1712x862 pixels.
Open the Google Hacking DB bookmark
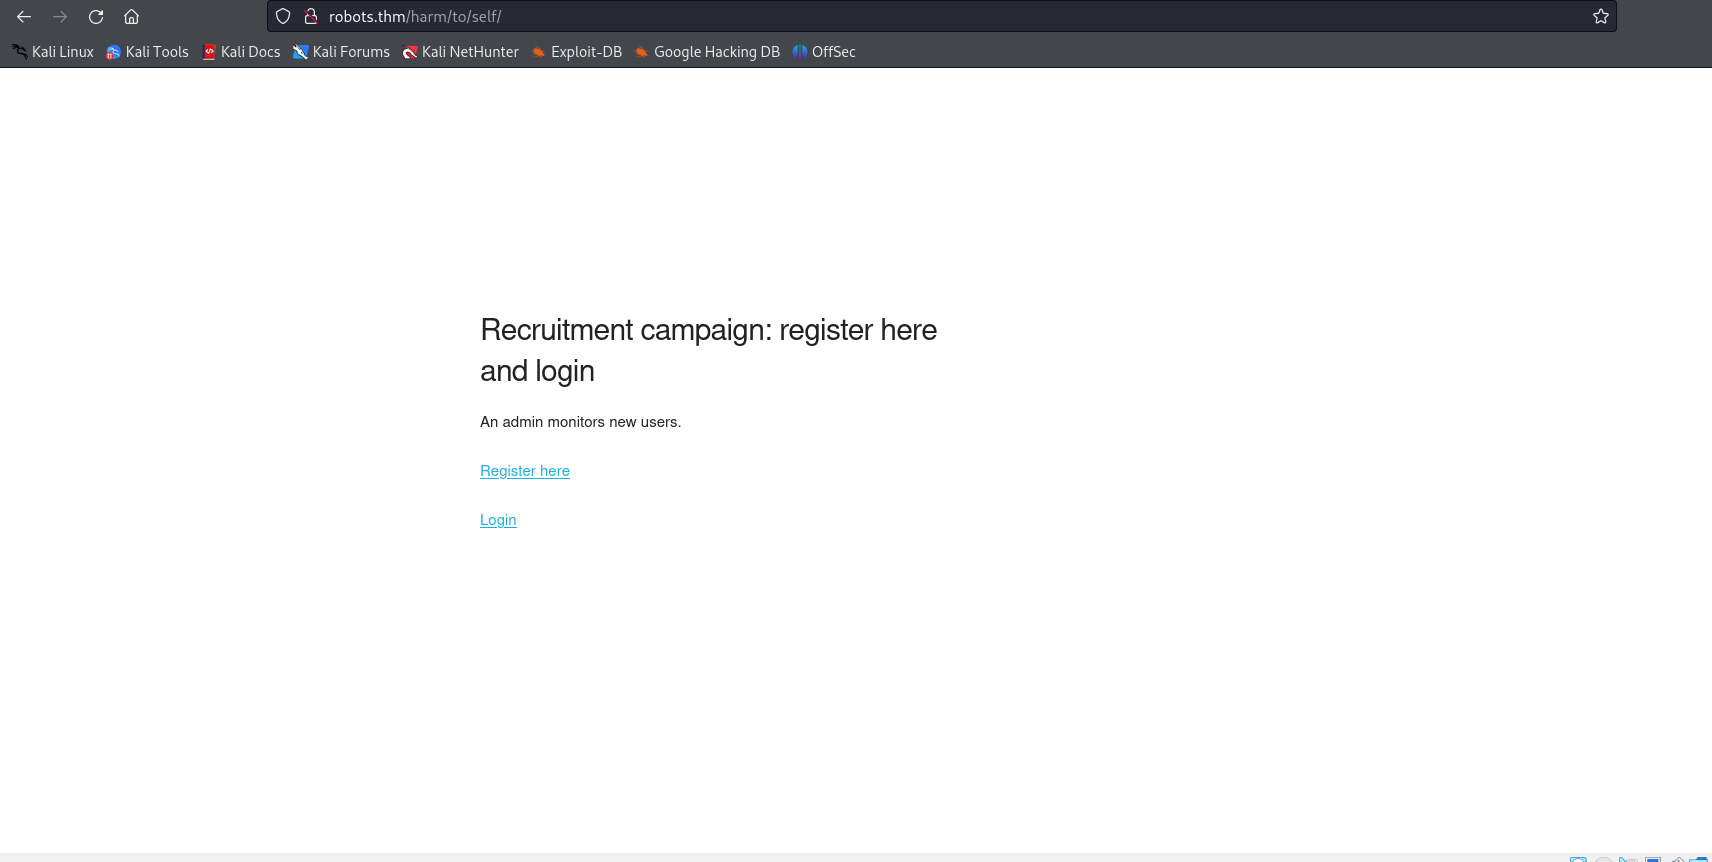[x=707, y=52]
